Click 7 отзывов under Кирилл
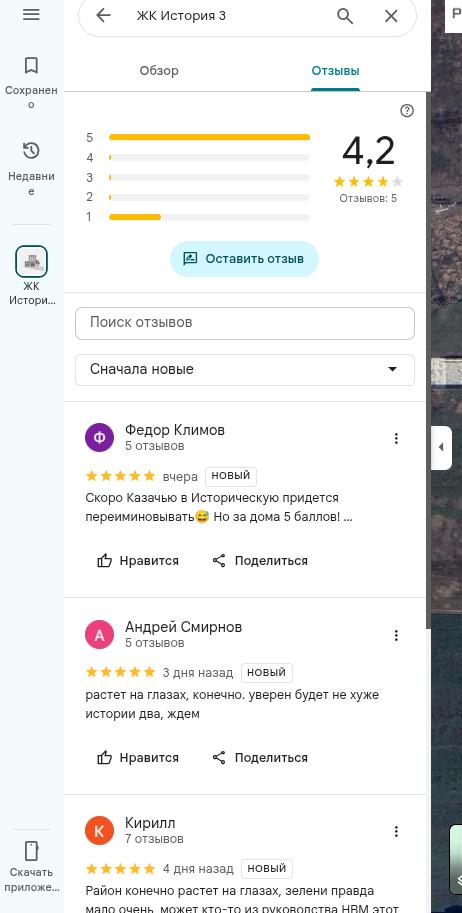 (154, 839)
